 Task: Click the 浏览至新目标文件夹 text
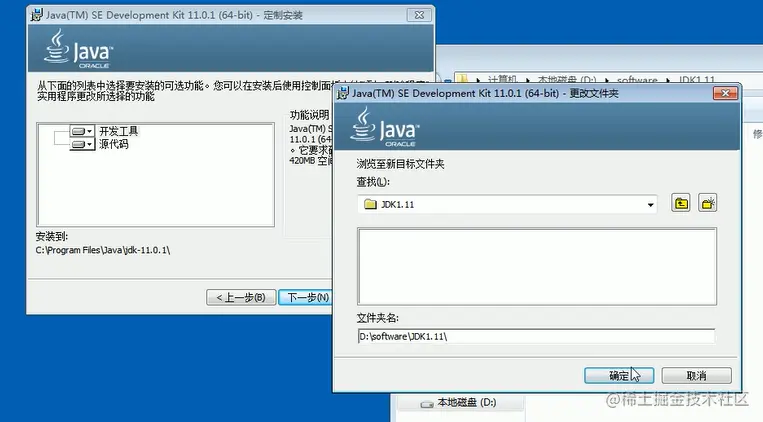click(x=400, y=164)
